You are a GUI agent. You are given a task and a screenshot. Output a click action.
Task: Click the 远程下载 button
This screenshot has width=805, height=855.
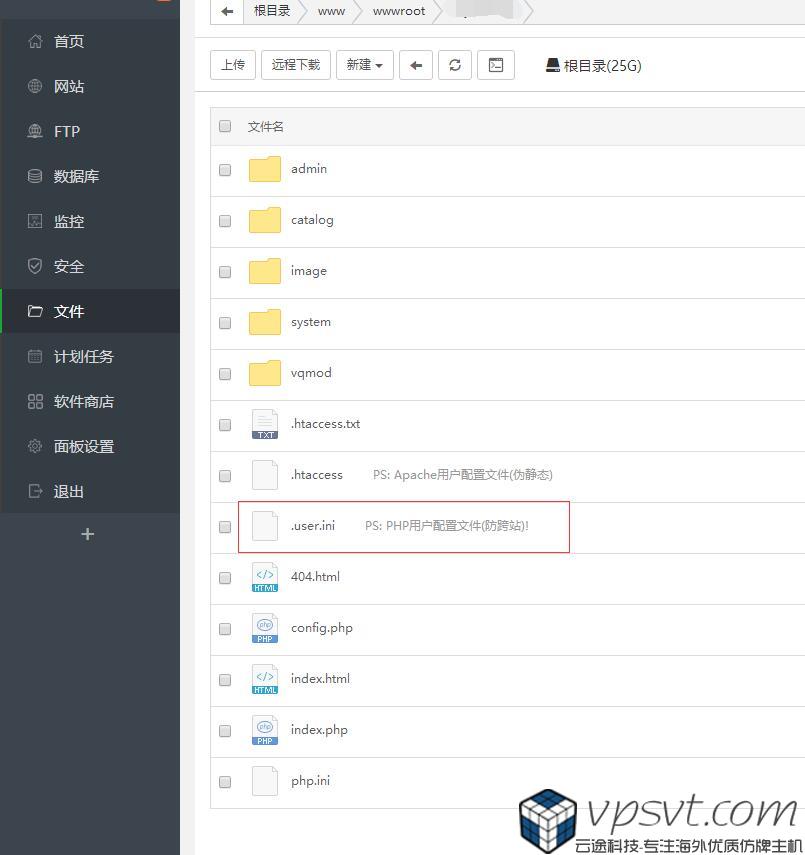click(x=296, y=65)
